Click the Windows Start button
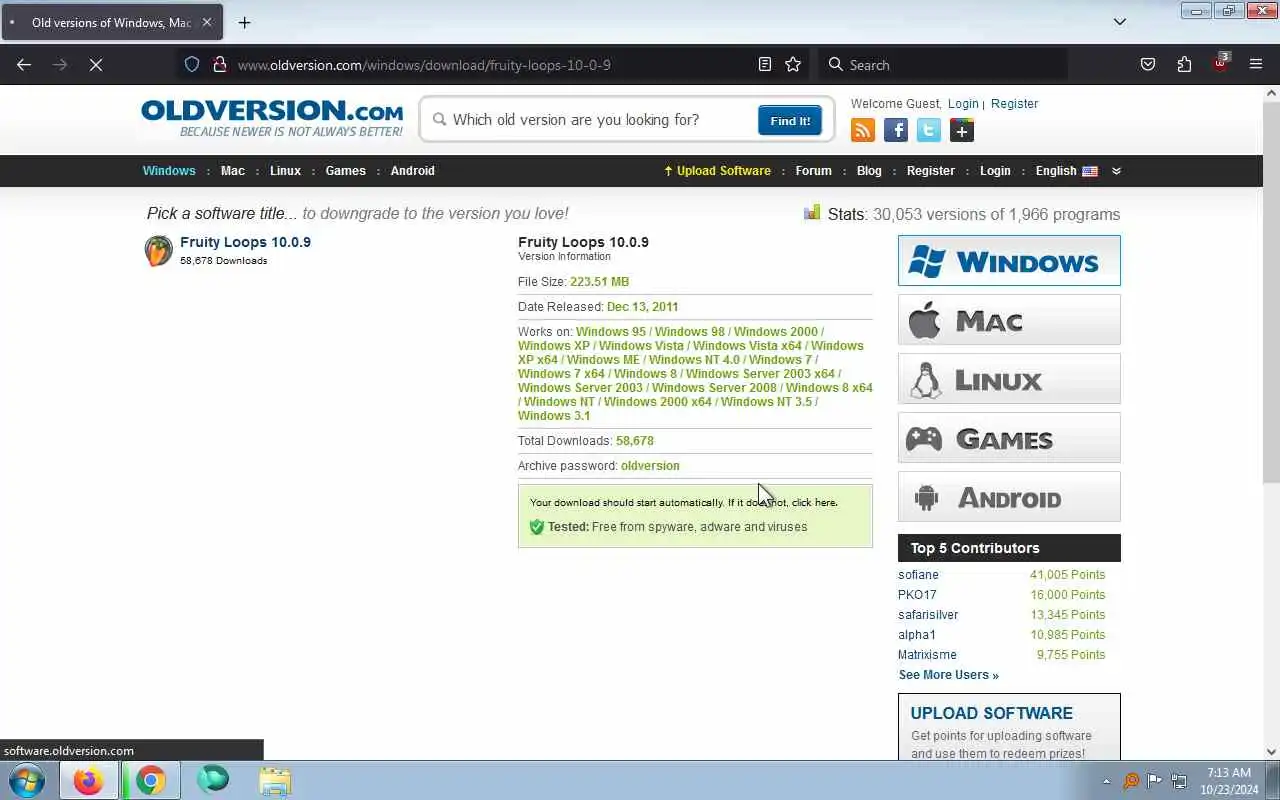 point(26,780)
